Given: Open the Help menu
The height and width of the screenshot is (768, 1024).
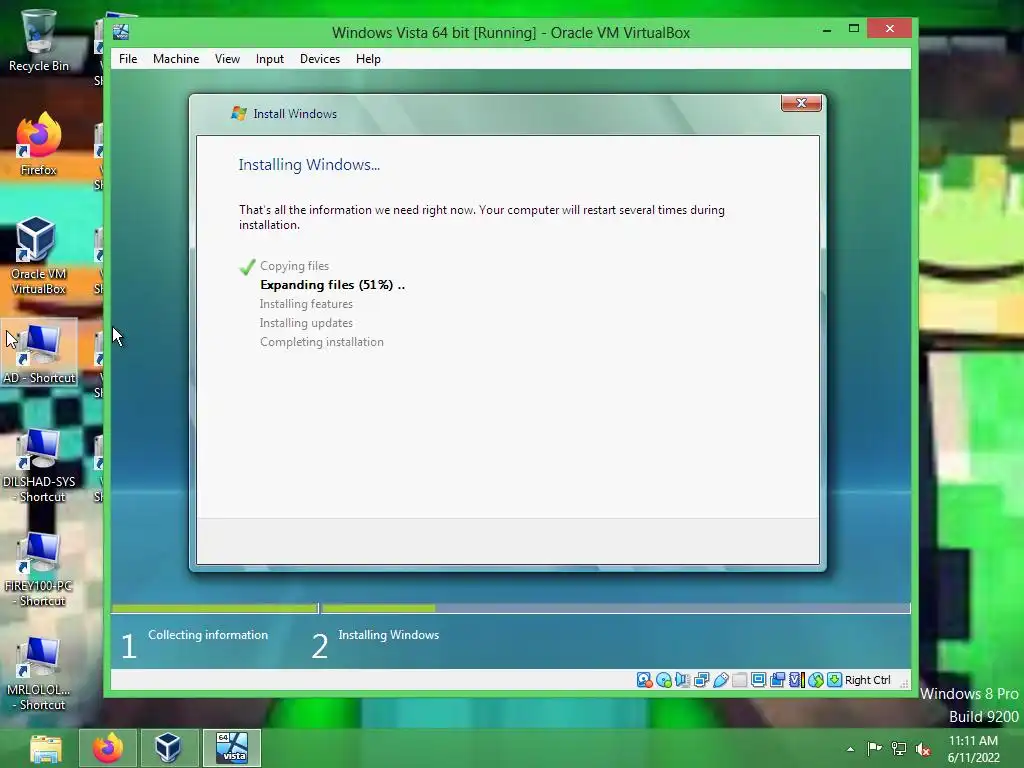Looking at the screenshot, I should (x=368, y=59).
